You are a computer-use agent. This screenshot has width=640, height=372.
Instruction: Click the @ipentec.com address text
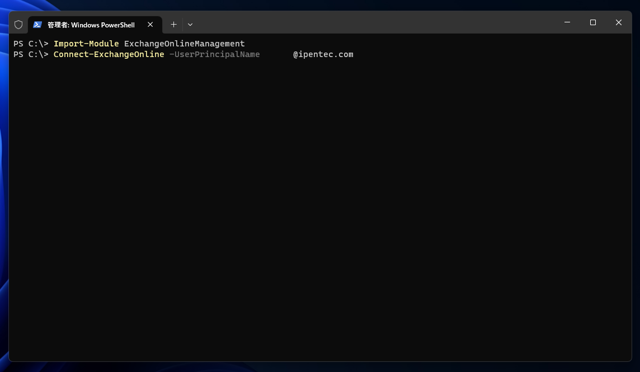click(323, 54)
